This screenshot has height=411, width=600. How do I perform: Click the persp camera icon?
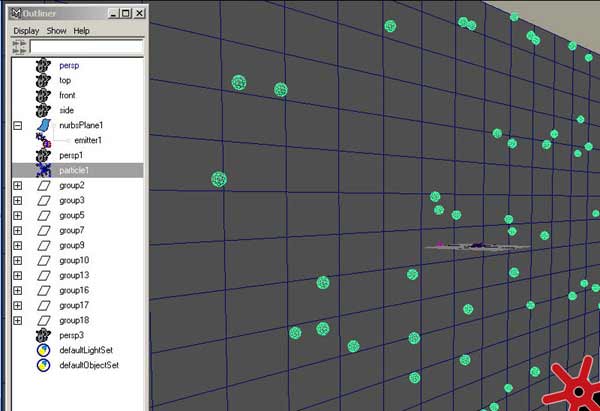tap(43, 65)
